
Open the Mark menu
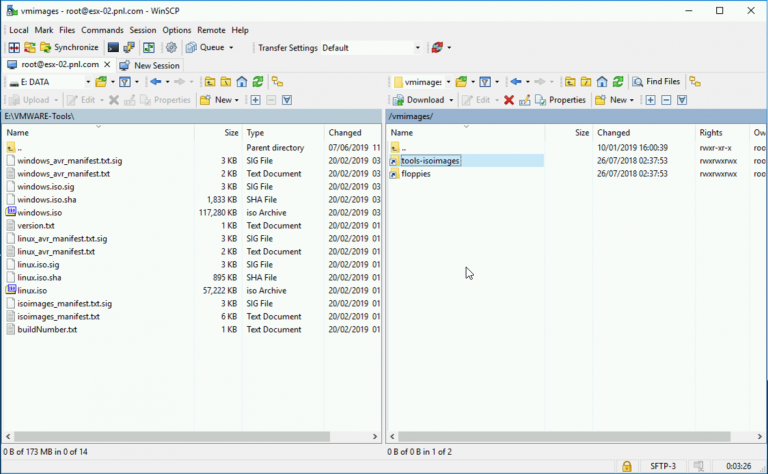click(44, 30)
